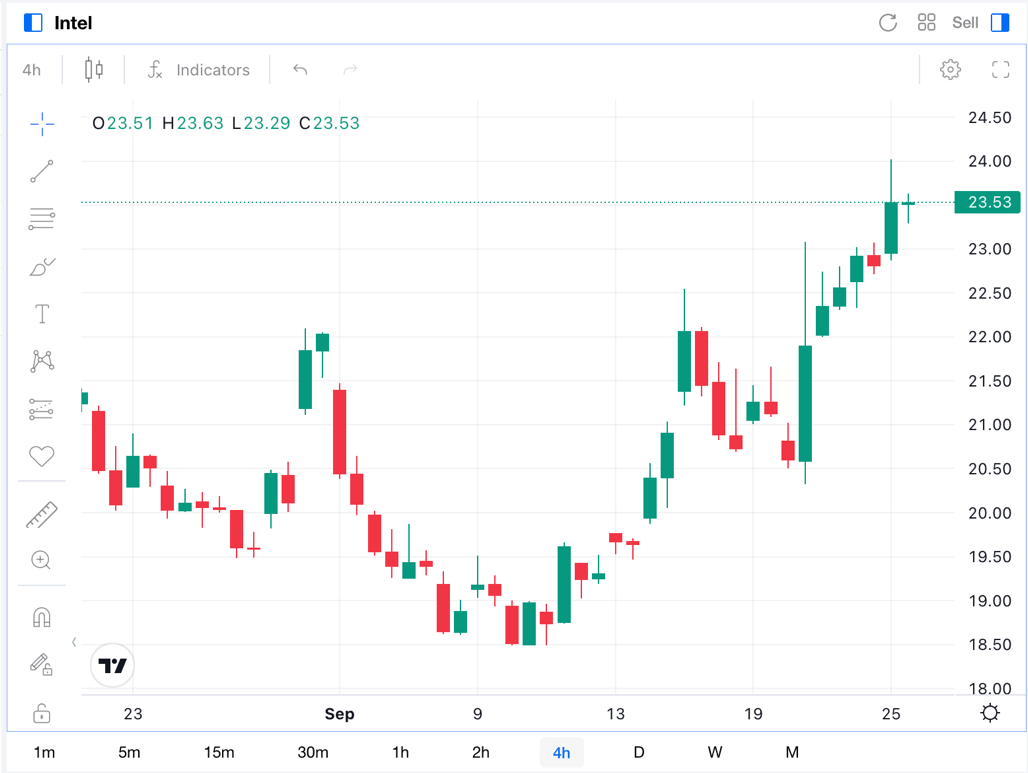Select the crosshair cursor tool
1028x773 pixels.
42,124
